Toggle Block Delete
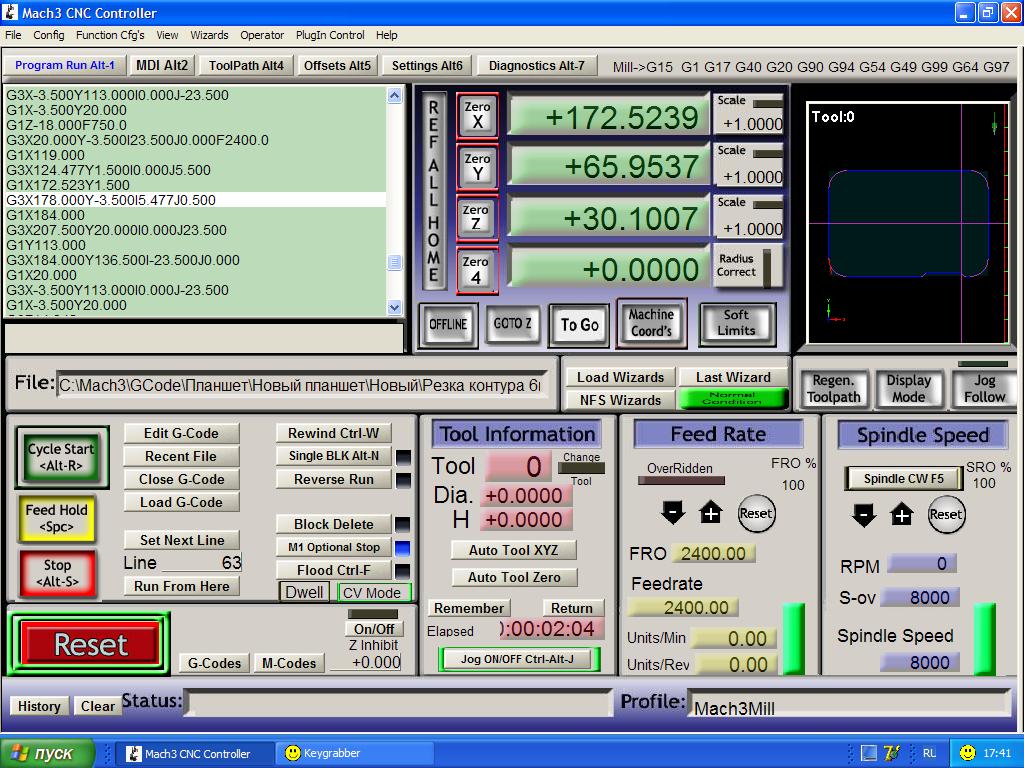Image resolution: width=1024 pixels, height=768 pixels. click(333, 524)
